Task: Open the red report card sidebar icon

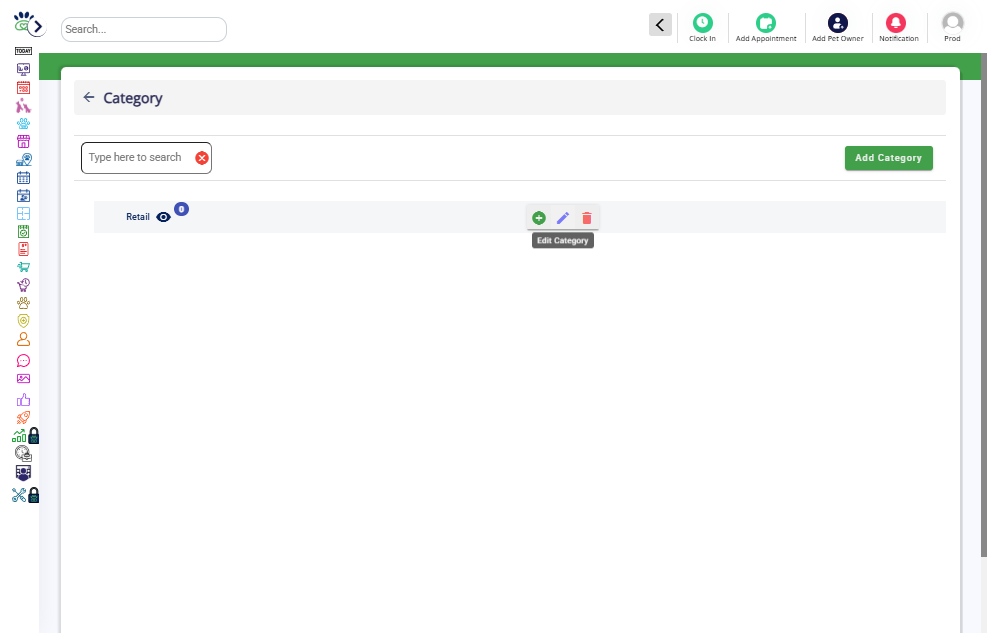Action: tap(23, 249)
